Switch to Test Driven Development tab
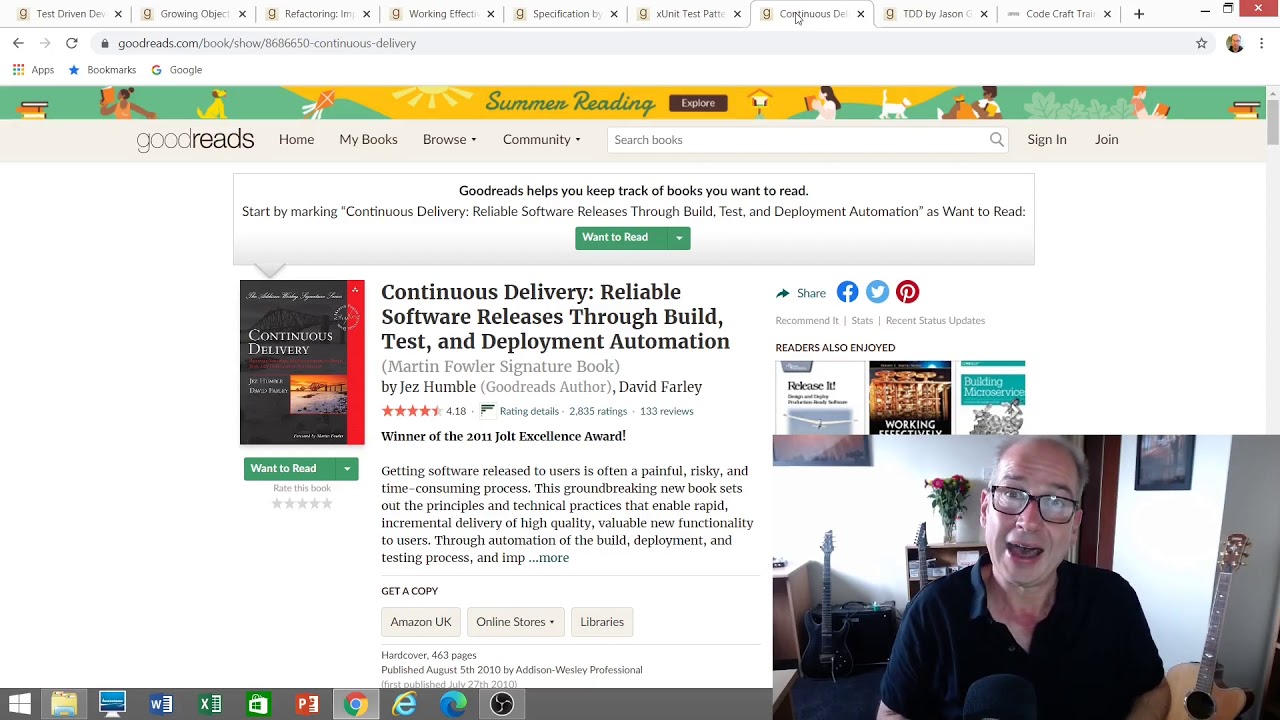This screenshot has height=720, width=1280. pyautogui.click(x=70, y=14)
